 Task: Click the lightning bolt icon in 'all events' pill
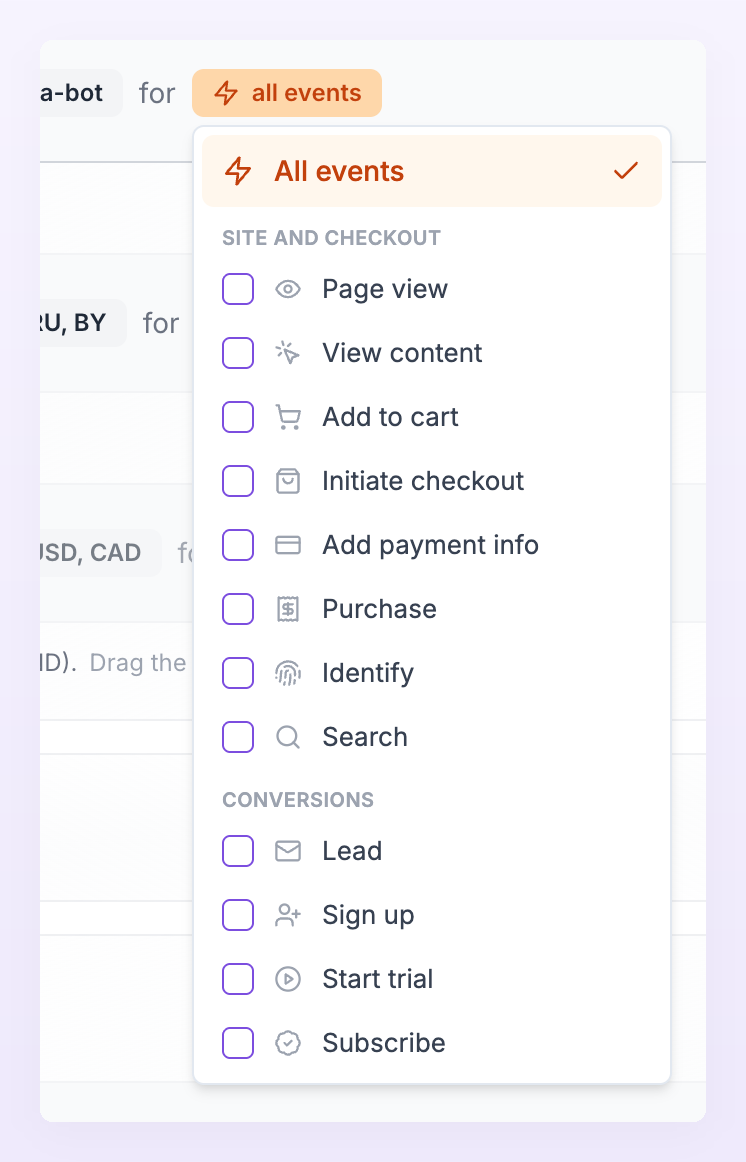(x=226, y=93)
